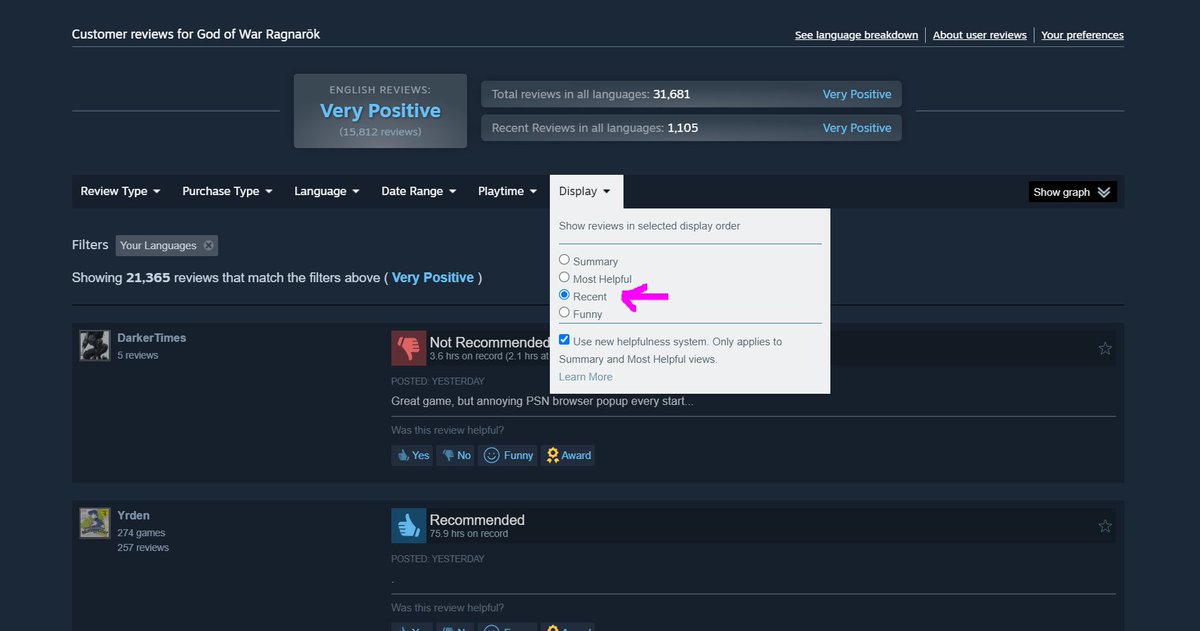Click the Recommended title on Yrden review

(477, 520)
